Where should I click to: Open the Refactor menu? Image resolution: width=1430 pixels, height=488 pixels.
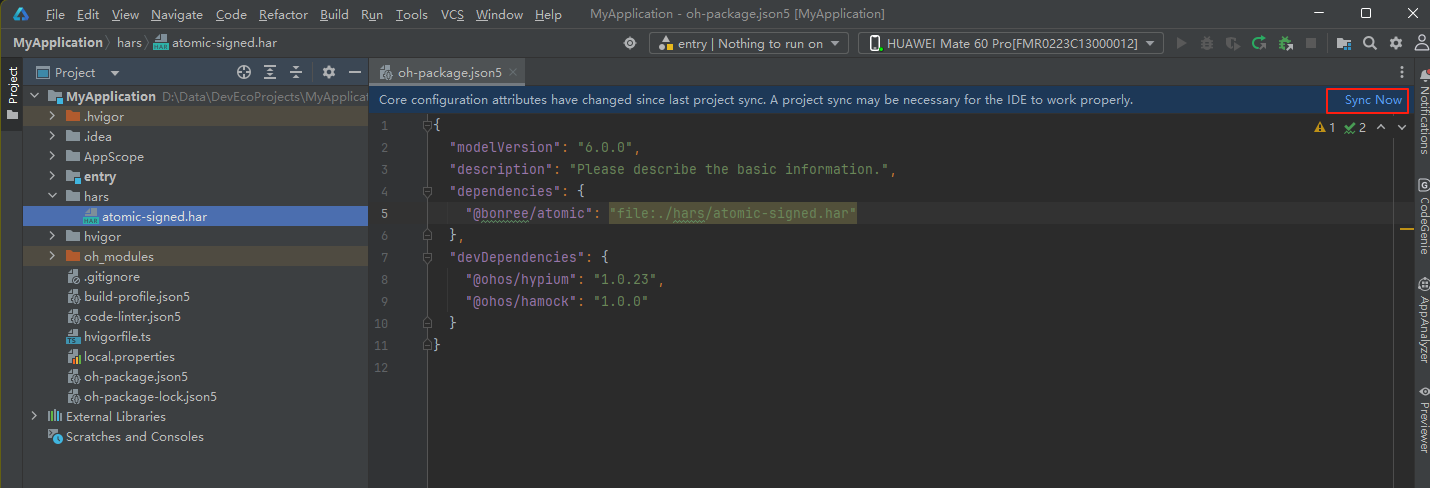(x=283, y=15)
